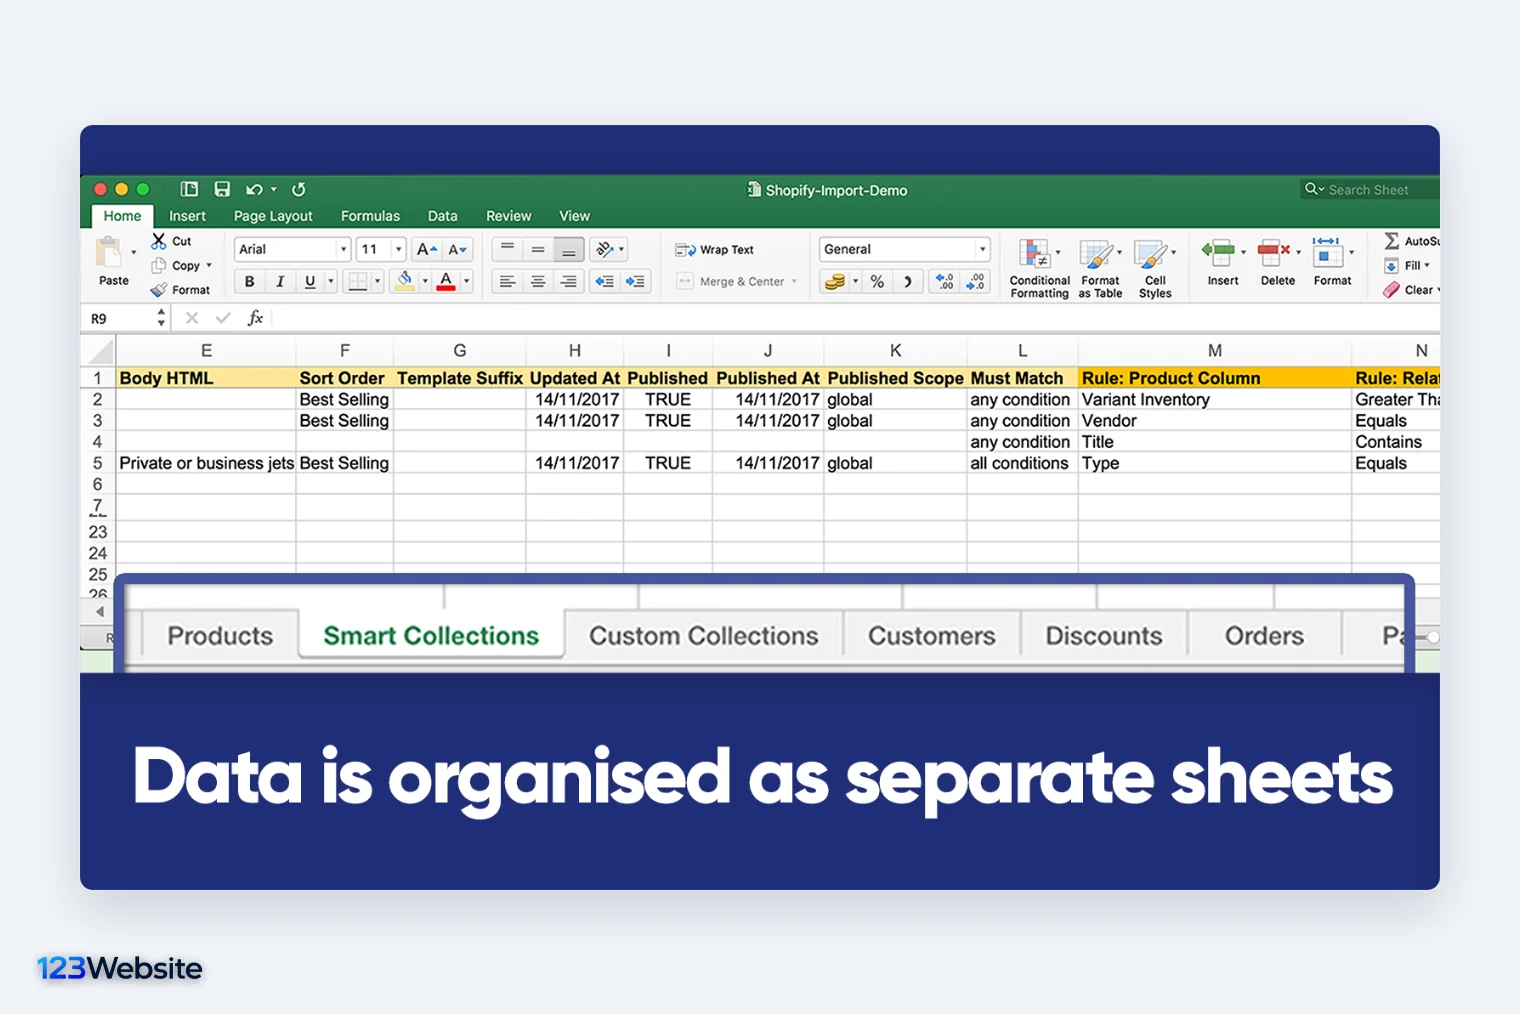Click the Delete cells button

coord(1278,263)
